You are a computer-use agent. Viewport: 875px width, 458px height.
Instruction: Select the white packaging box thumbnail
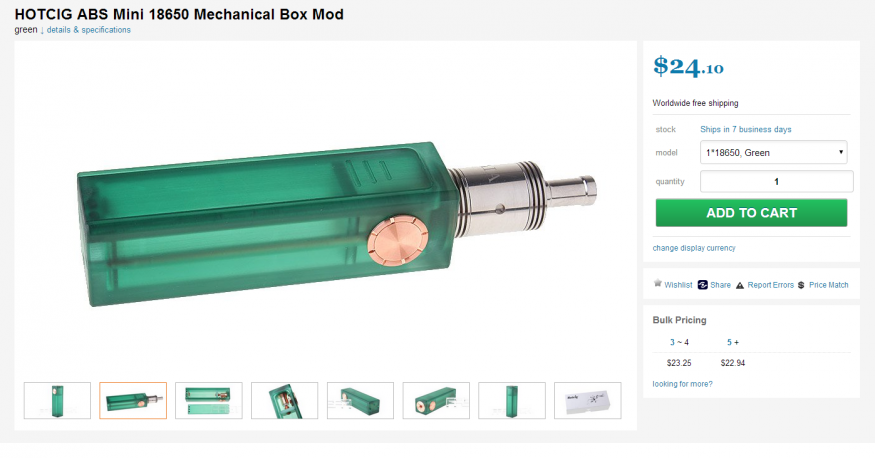(x=588, y=401)
